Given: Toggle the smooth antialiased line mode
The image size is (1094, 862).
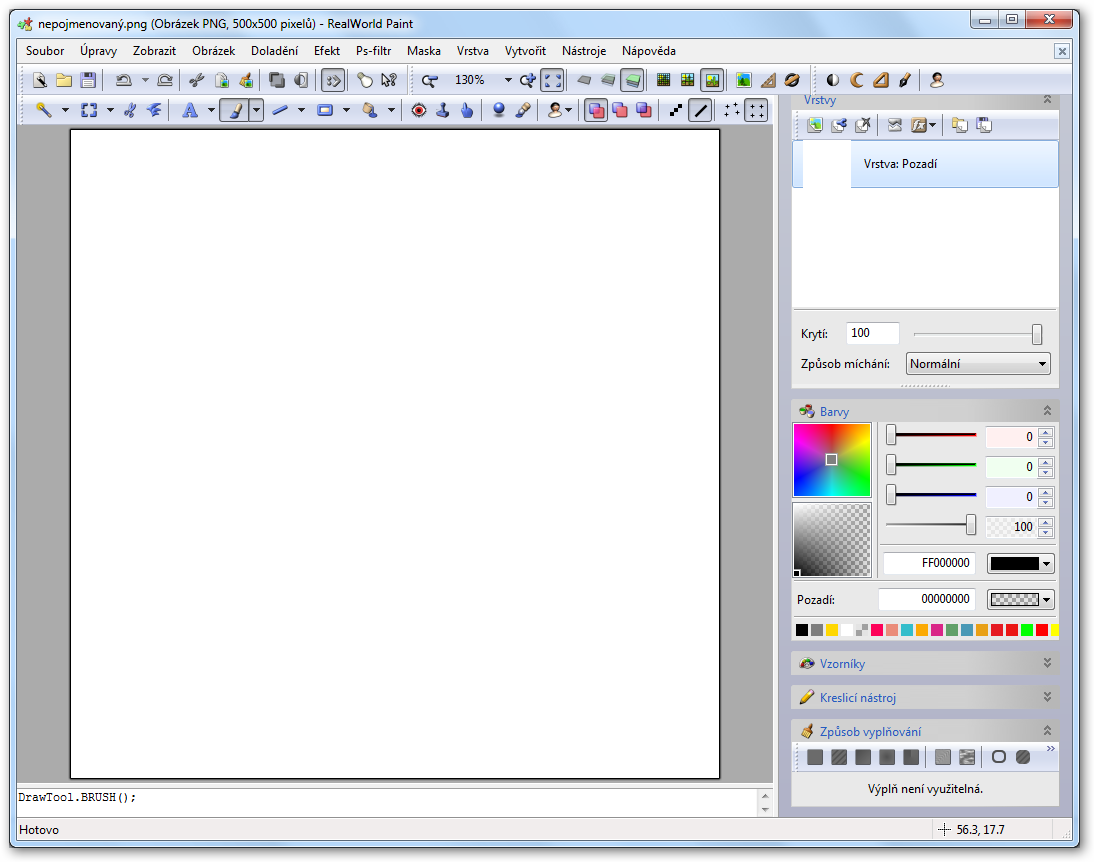Looking at the screenshot, I should (700, 110).
